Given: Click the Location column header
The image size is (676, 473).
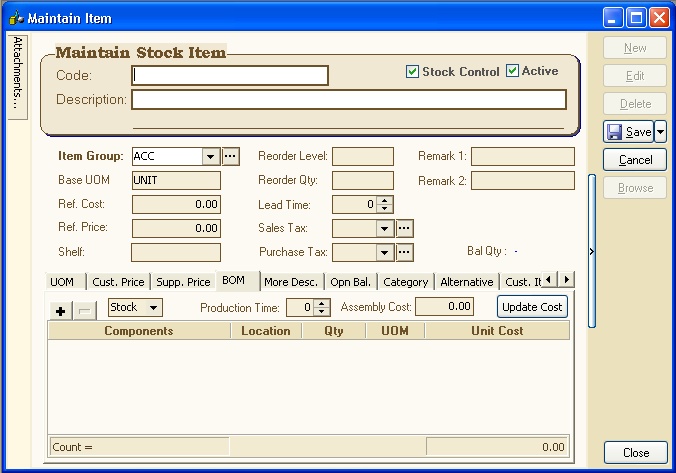Looking at the screenshot, I should pos(266,331).
